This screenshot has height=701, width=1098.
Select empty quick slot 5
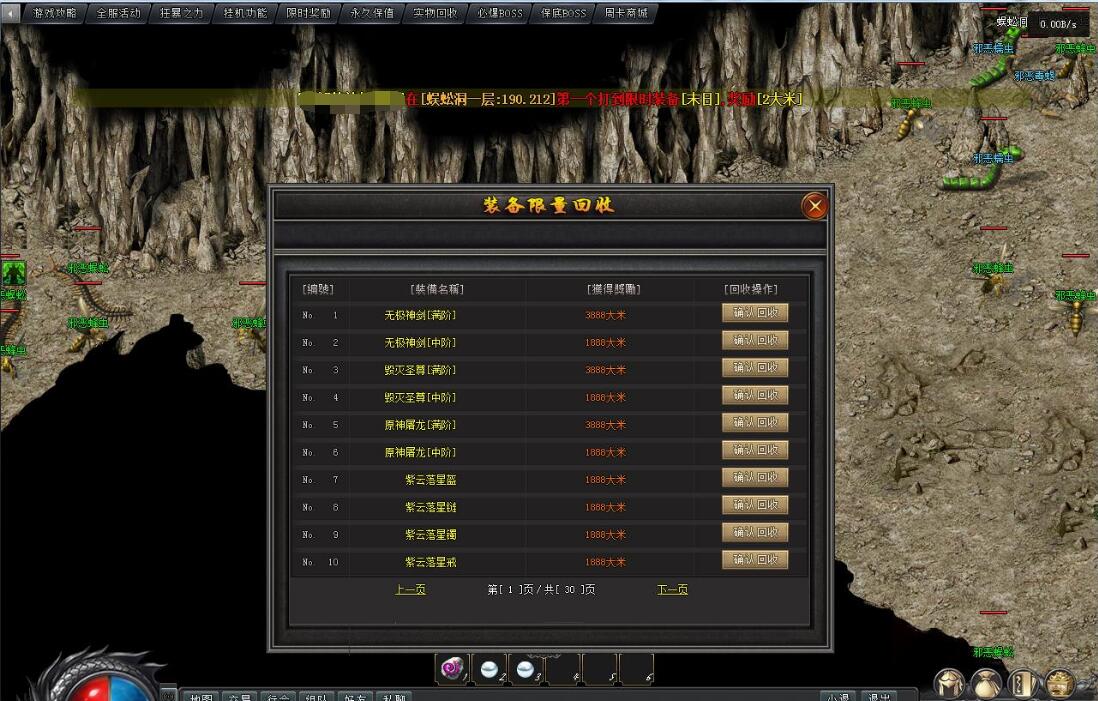click(x=599, y=669)
